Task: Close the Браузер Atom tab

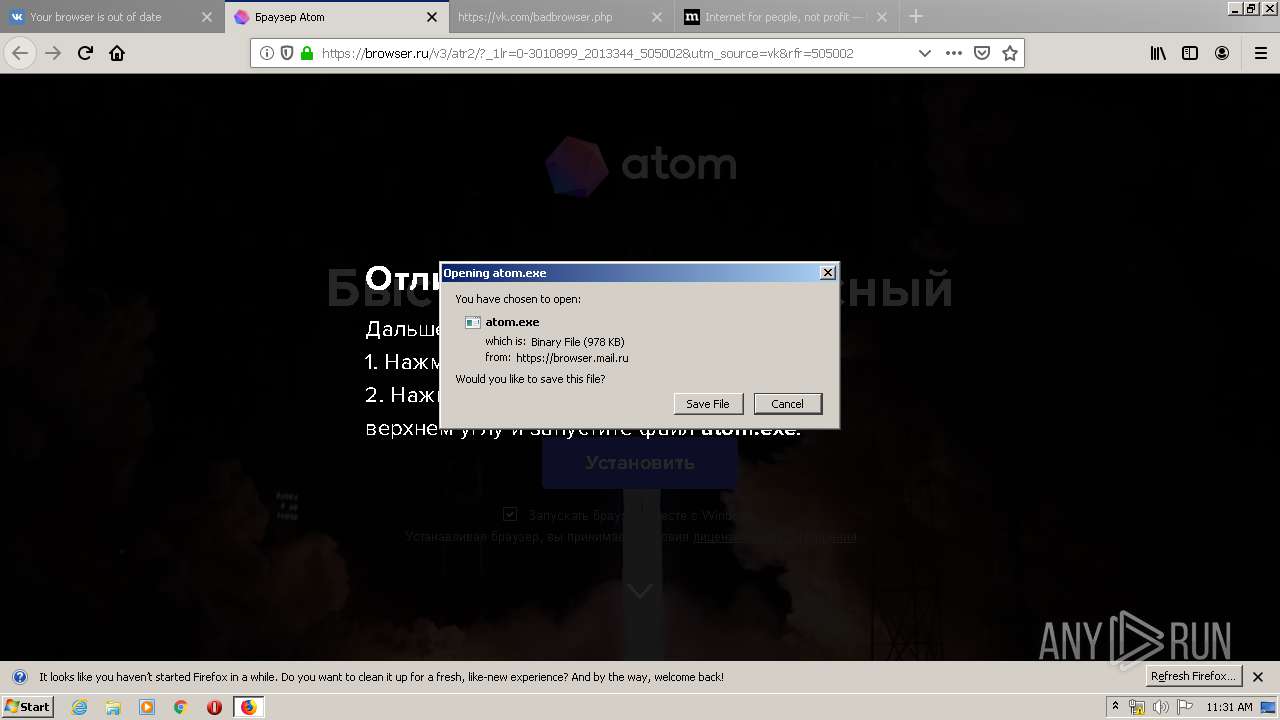Action: pyautogui.click(x=432, y=17)
